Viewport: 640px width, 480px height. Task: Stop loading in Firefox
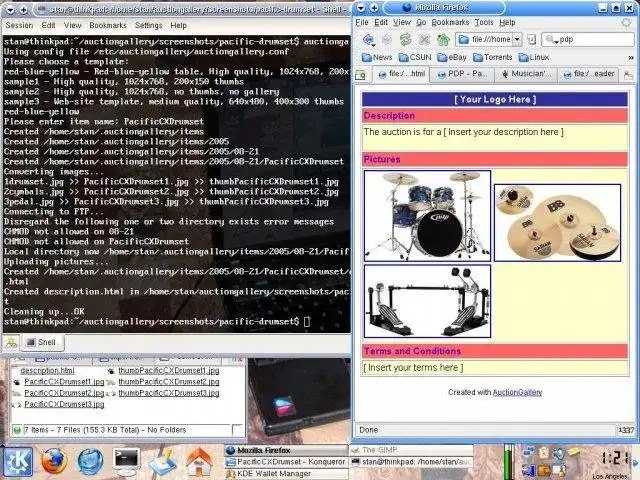[x=424, y=40]
